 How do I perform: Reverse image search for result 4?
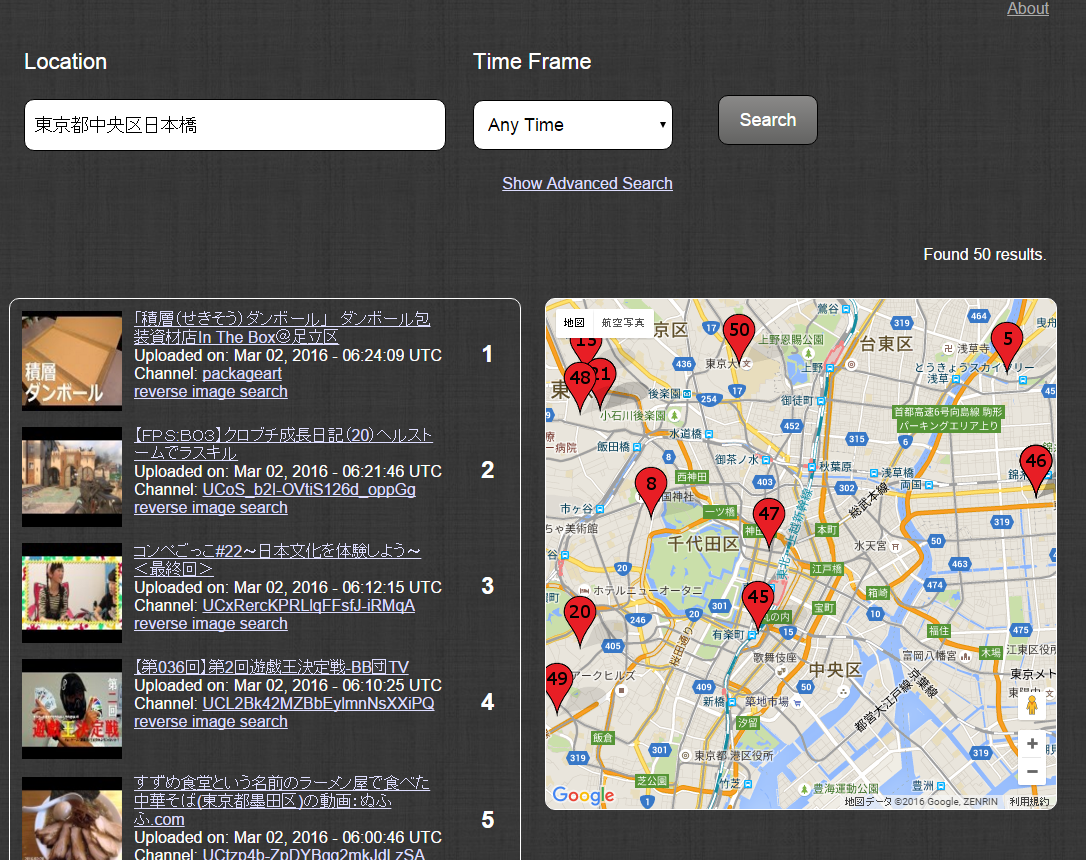(x=211, y=722)
